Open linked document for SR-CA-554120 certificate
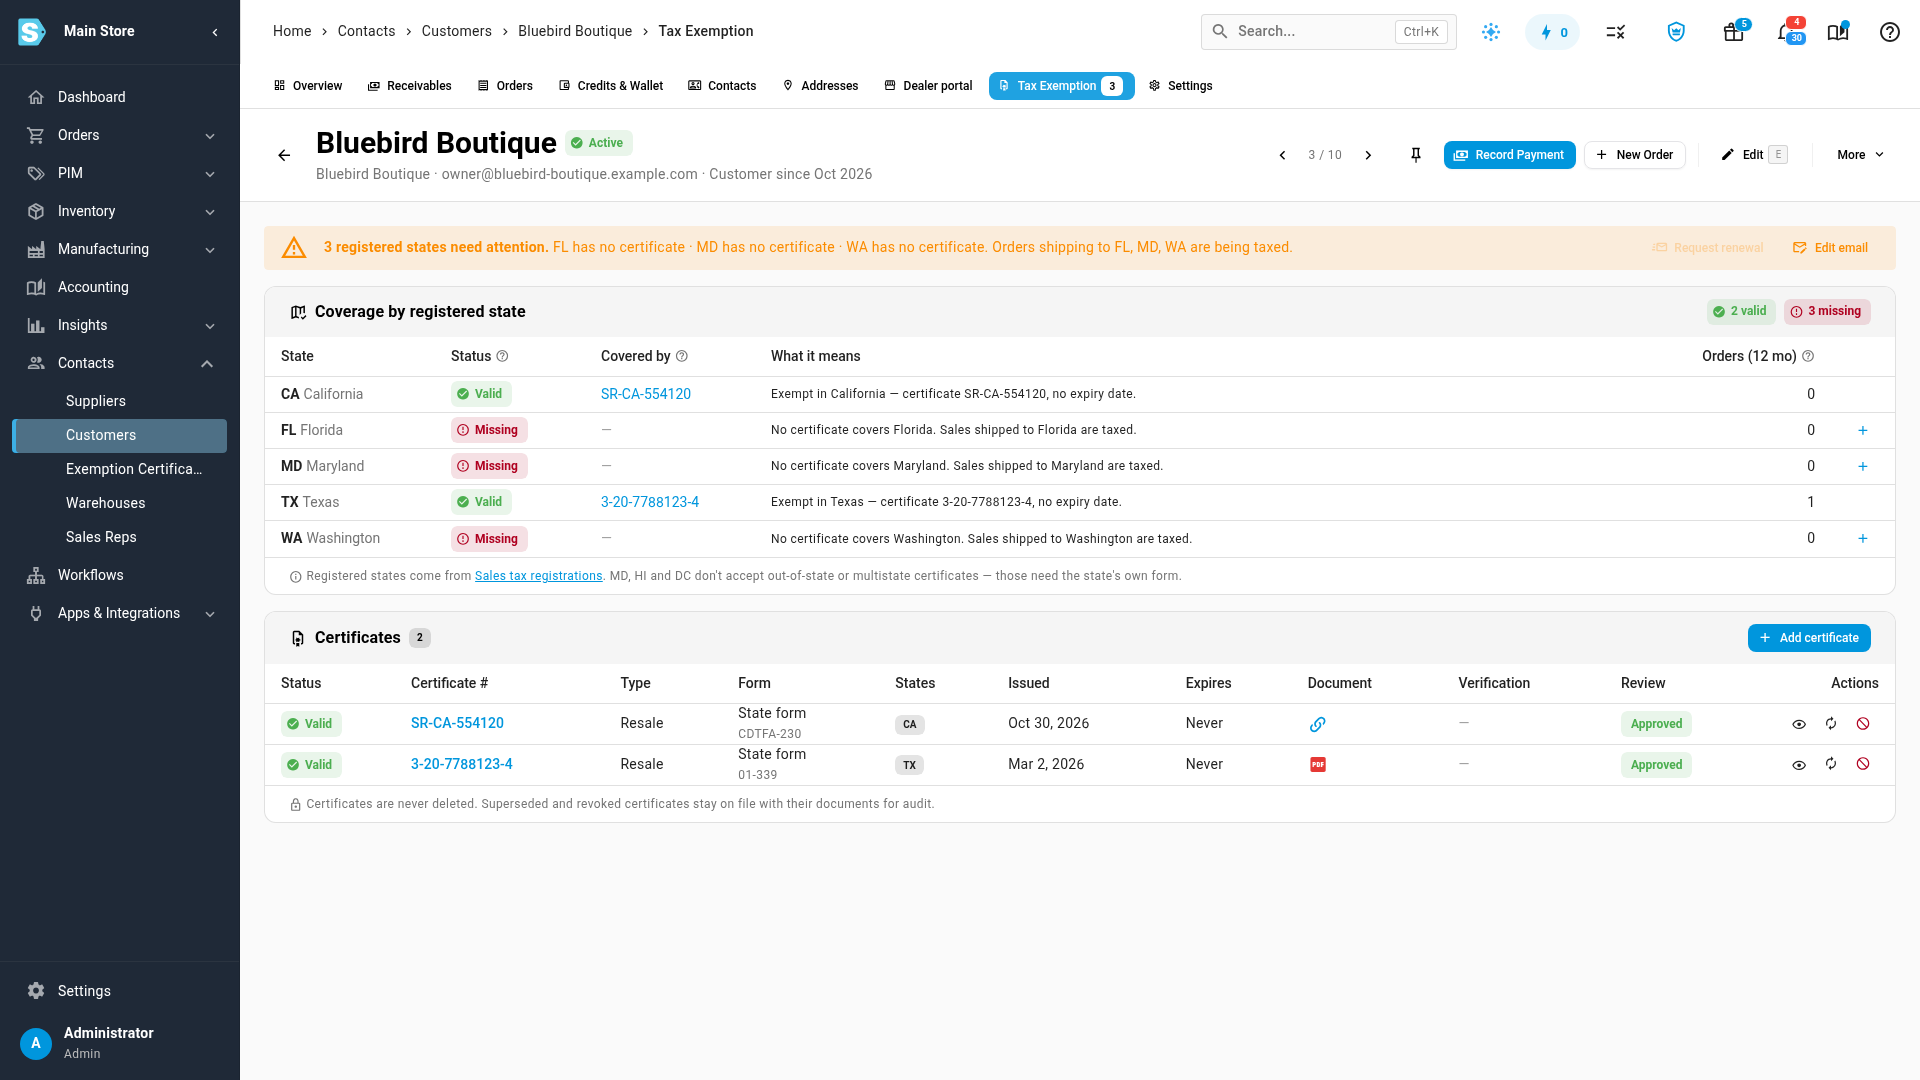Image resolution: width=1920 pixels, height=1080 pixels. [x=1318, y=724]
